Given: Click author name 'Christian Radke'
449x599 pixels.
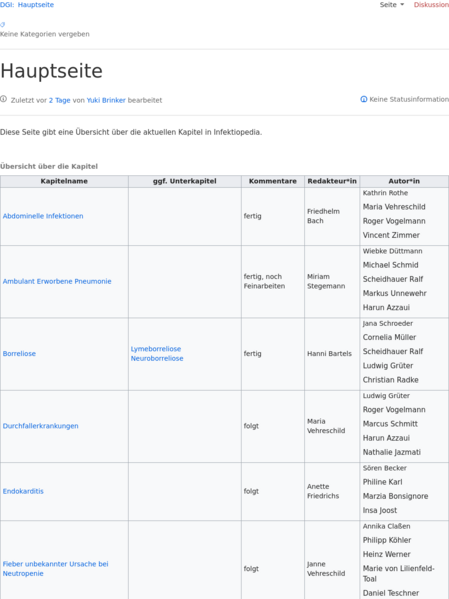Looking at the screenshot, I should (x=391, y=380).
